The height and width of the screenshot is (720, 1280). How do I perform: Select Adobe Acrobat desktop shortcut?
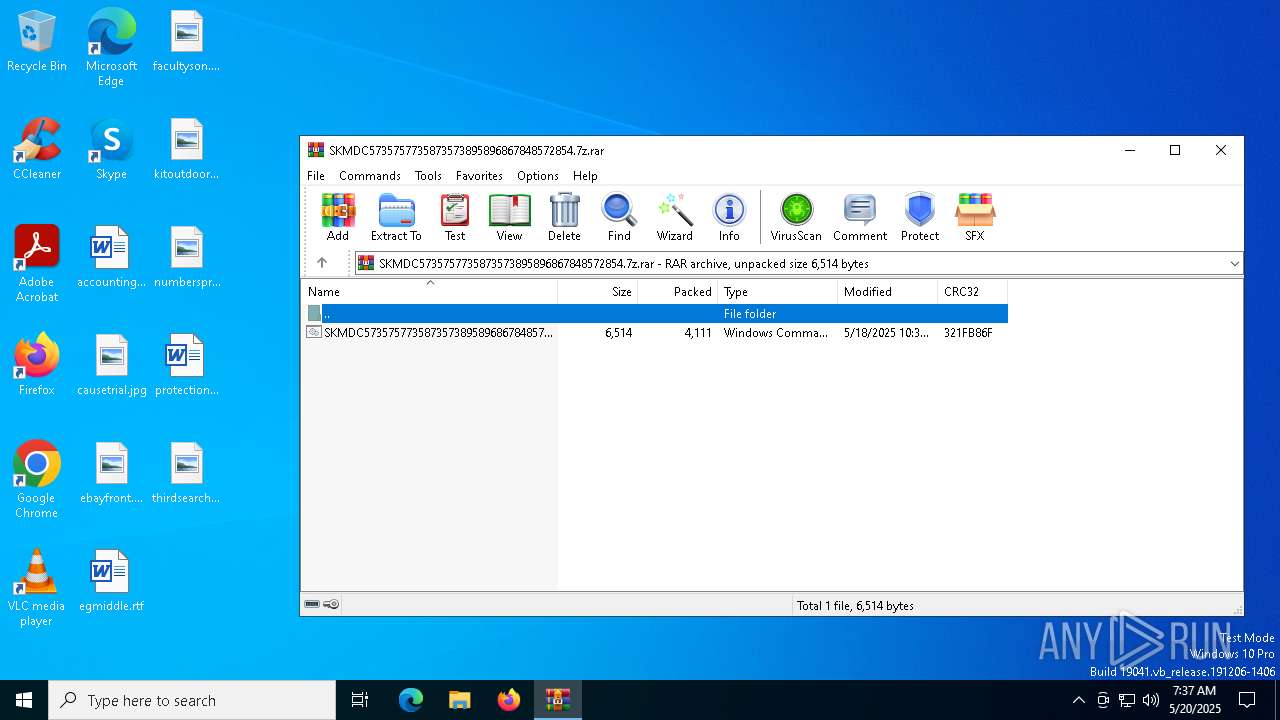[x=37, y=263]
